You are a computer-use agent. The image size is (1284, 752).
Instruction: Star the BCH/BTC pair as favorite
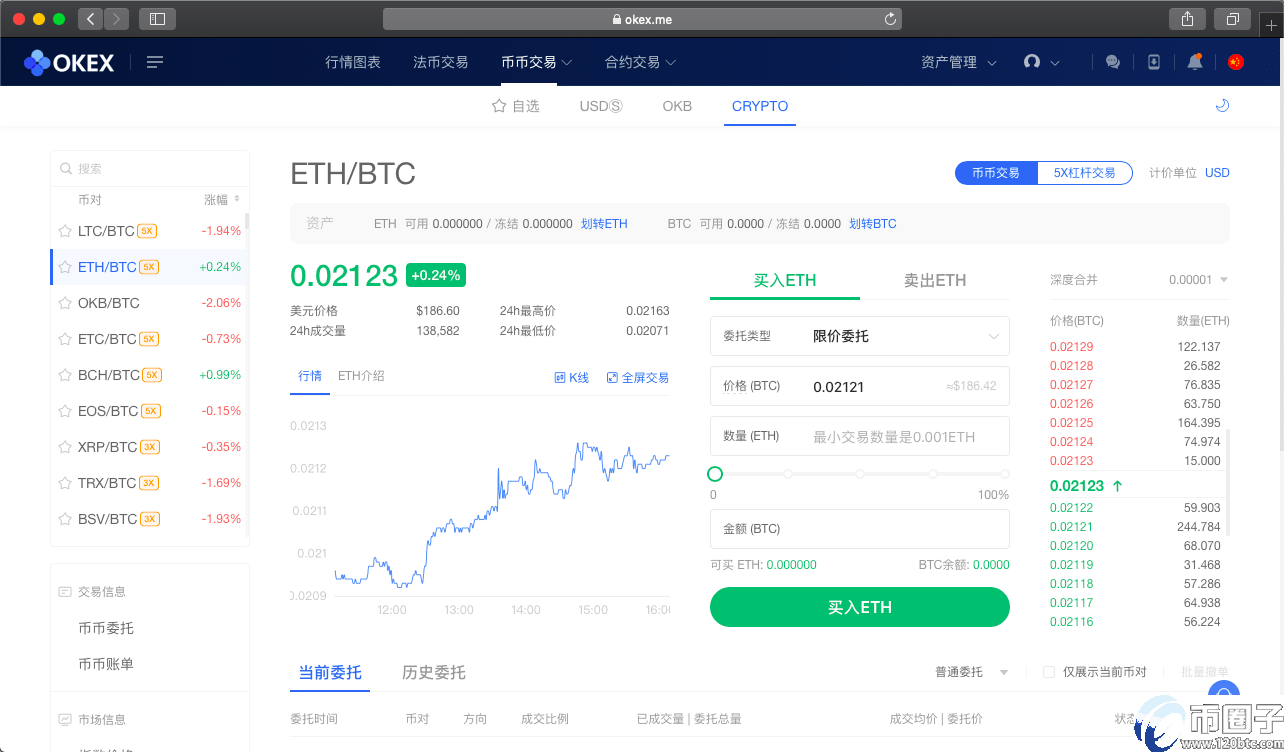[x=65, y=375]
